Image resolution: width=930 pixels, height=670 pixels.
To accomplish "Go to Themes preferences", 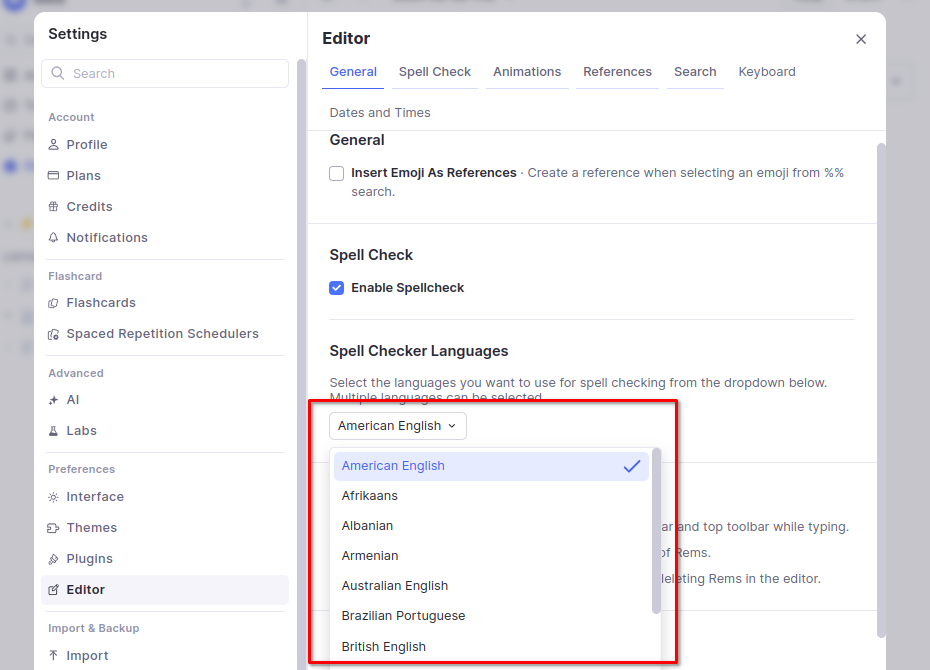I will coord(92,528).
